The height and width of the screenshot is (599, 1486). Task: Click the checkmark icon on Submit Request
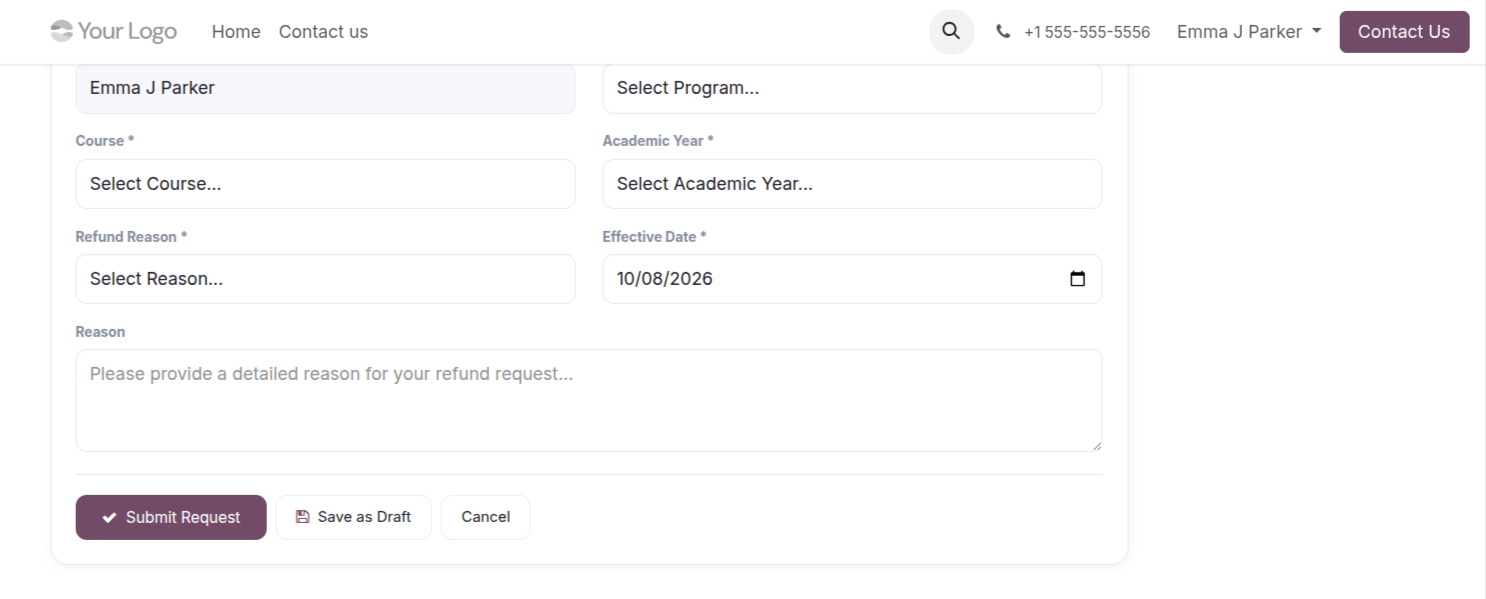109,517
